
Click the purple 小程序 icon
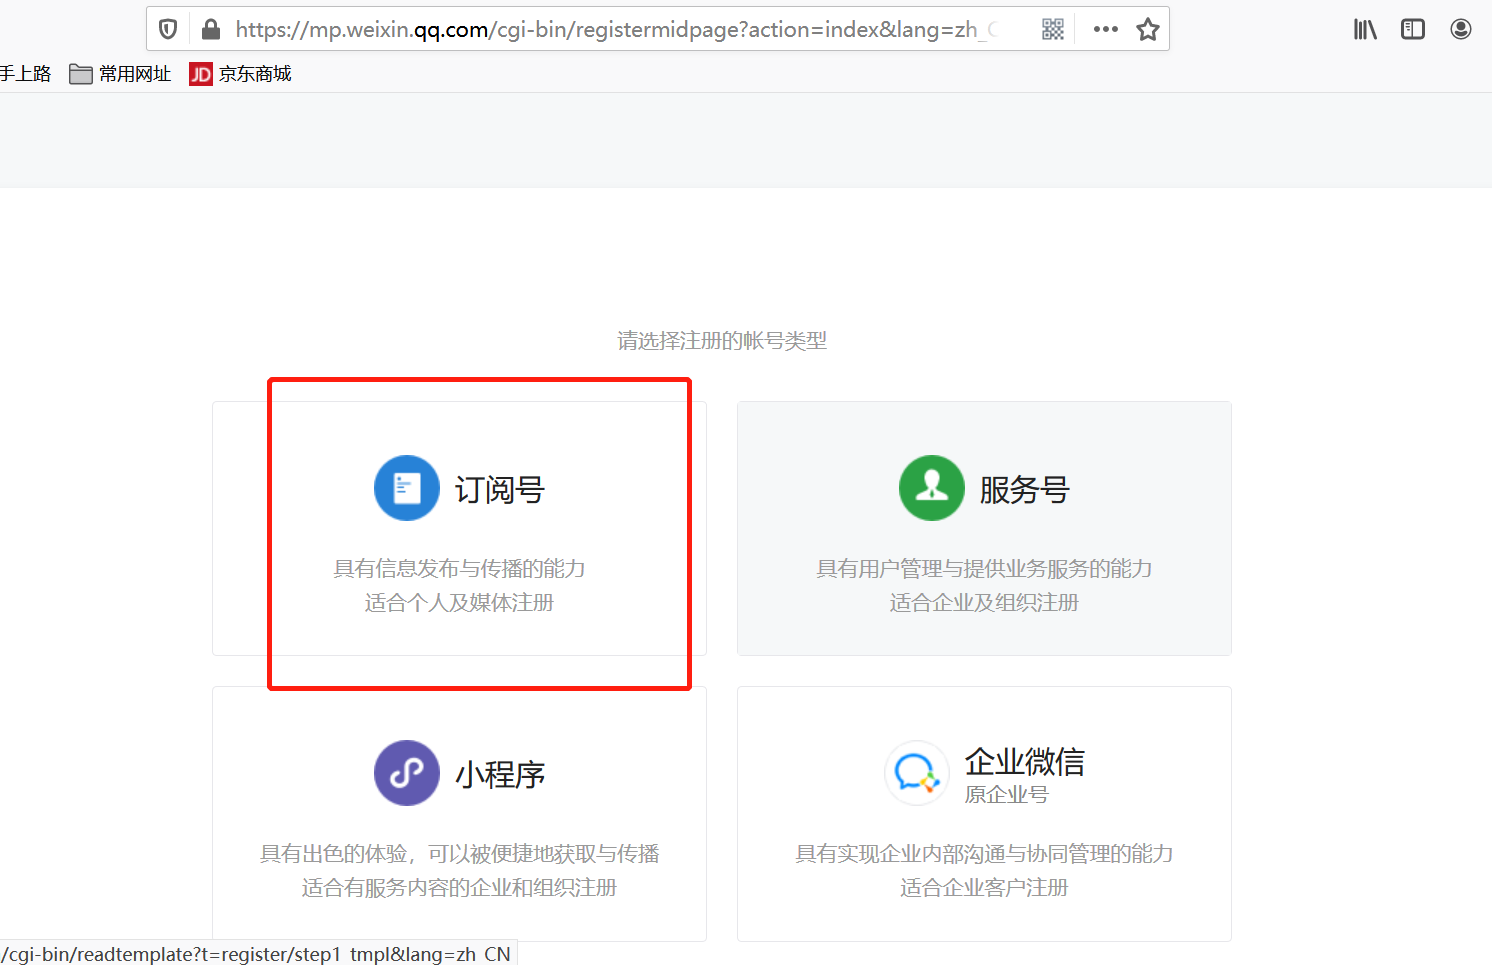407,773
